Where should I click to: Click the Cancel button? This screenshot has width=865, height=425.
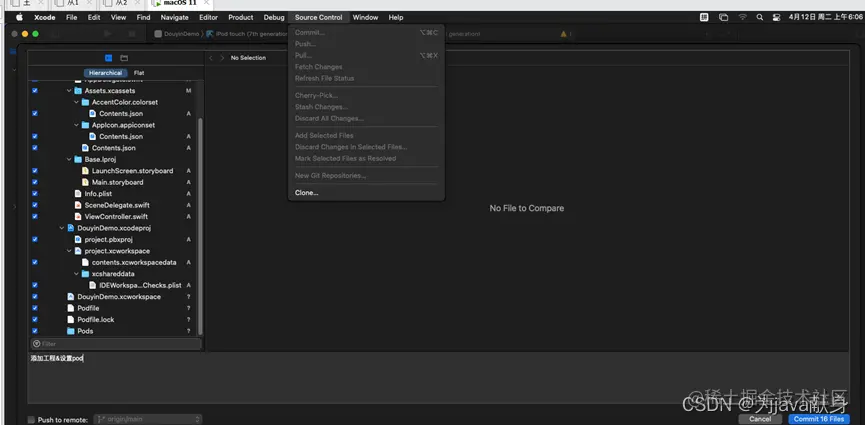pyautogui.click(x=760, y=419)
